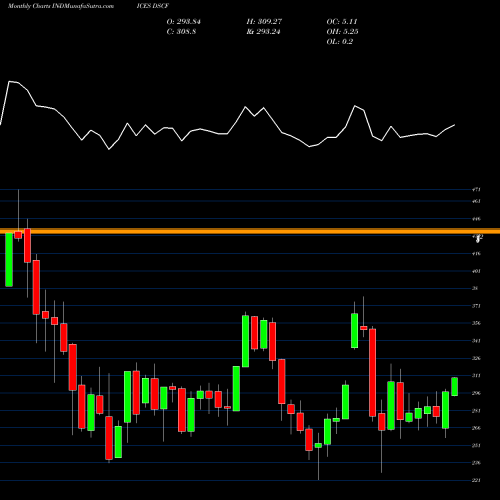Click the 236 price axis label

[x=476, y=463]
